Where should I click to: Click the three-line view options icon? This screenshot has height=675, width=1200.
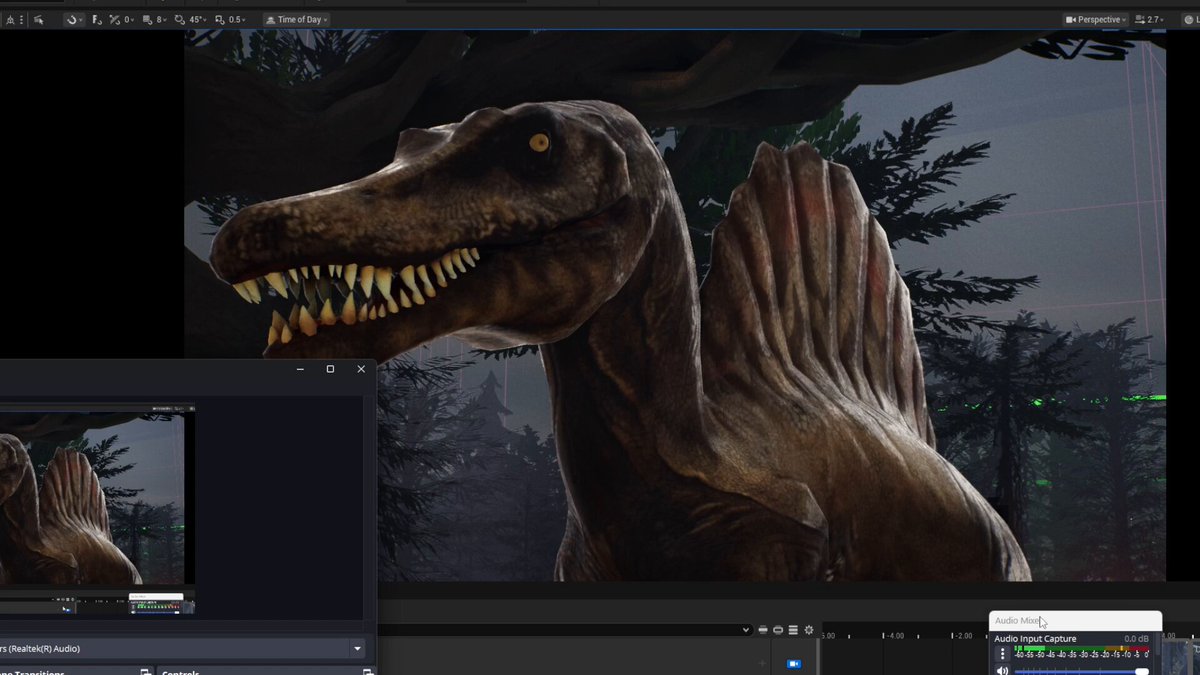[x=793, y=630]
